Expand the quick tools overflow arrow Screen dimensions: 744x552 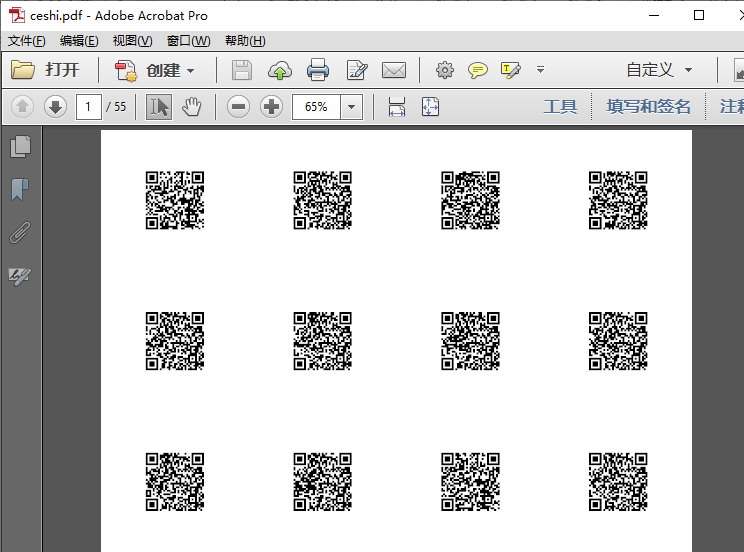point(540,70)
